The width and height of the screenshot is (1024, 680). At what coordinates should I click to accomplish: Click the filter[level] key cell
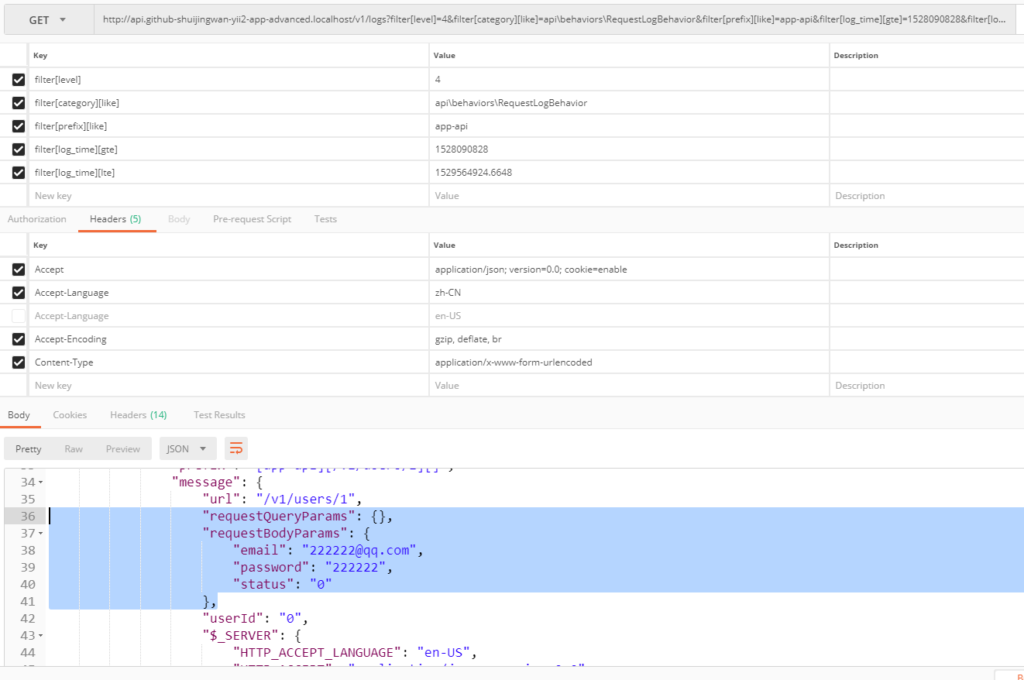[229, 80]
